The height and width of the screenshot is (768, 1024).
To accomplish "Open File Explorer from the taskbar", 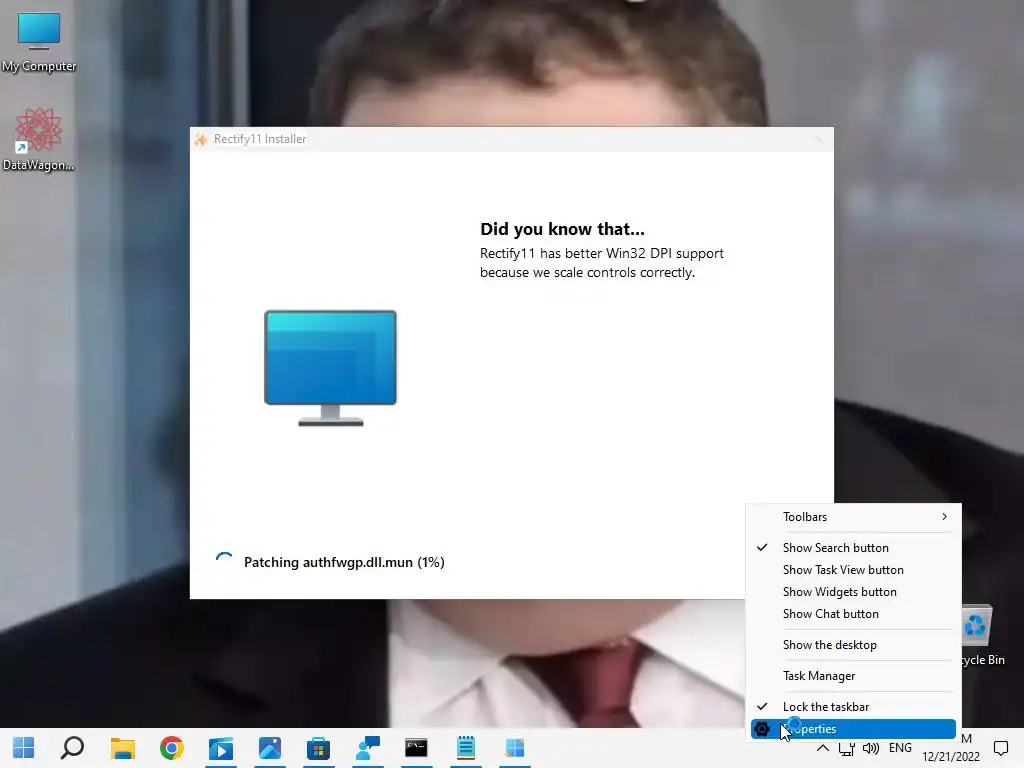I will click(x=122, y=748).
